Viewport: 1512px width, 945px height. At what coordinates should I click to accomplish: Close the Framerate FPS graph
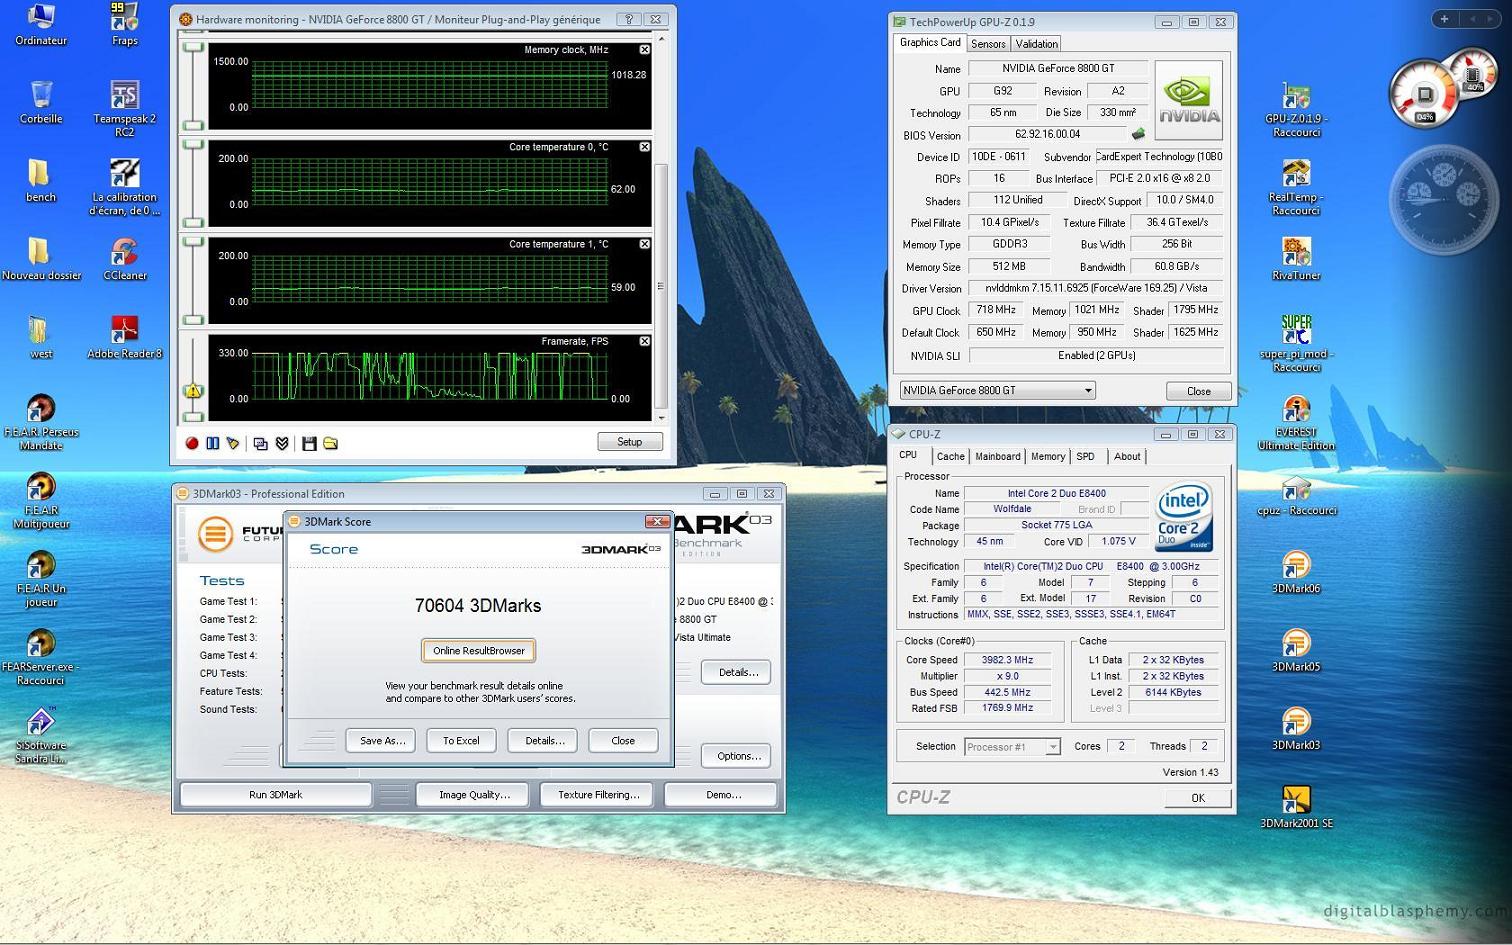tap(645, 341)
